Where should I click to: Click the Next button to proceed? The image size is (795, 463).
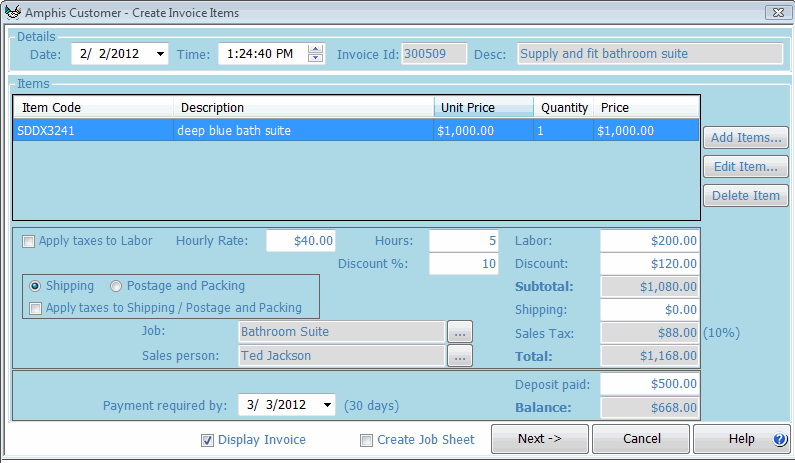pos(539,439)
